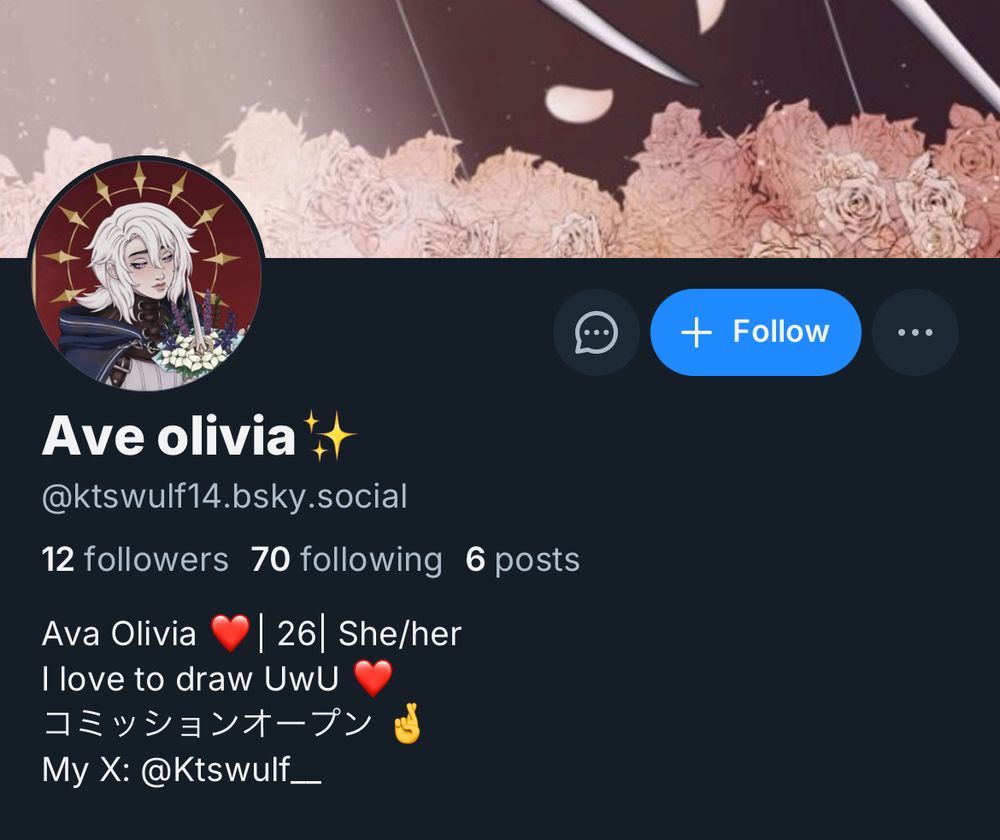Click the red heart after UwU
The width and height of the screenshot is (1000, 840).
tap(372, 678)
